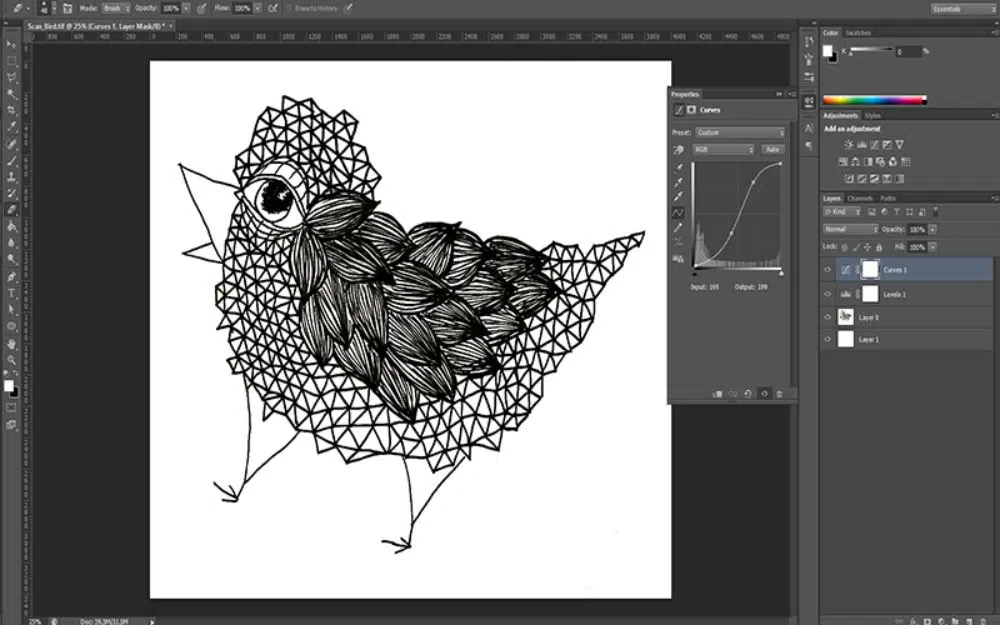Switch to the Channels tab

[860, 198]
